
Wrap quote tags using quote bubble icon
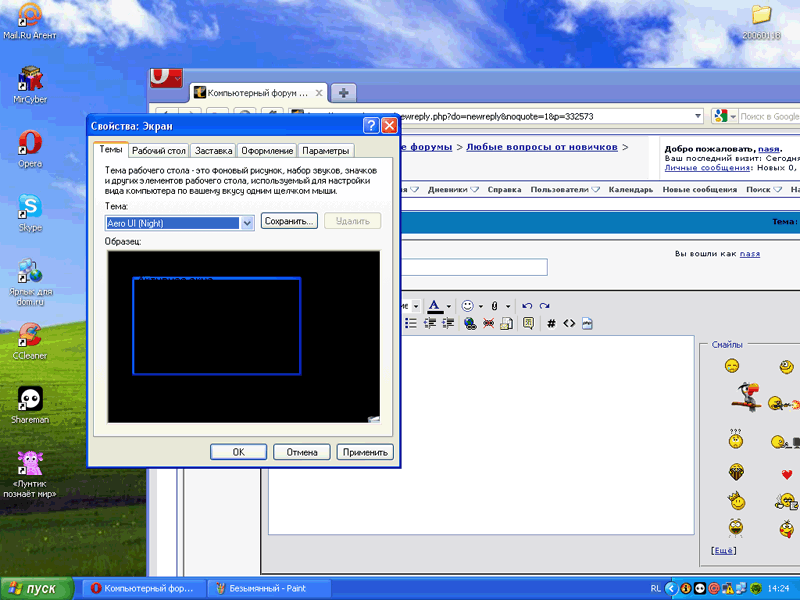click(528, 323)
